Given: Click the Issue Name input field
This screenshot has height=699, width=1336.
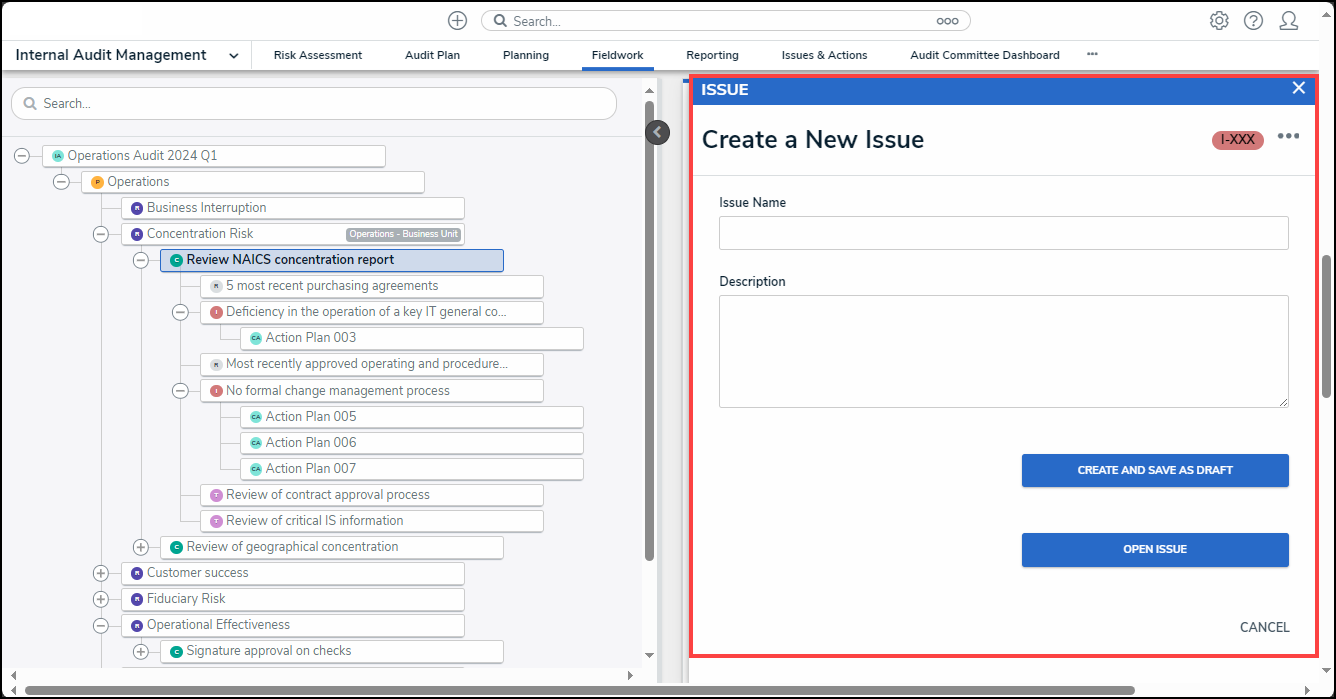Looking at the screenshot, I should pyautogui.click(x=1003, y=233).
